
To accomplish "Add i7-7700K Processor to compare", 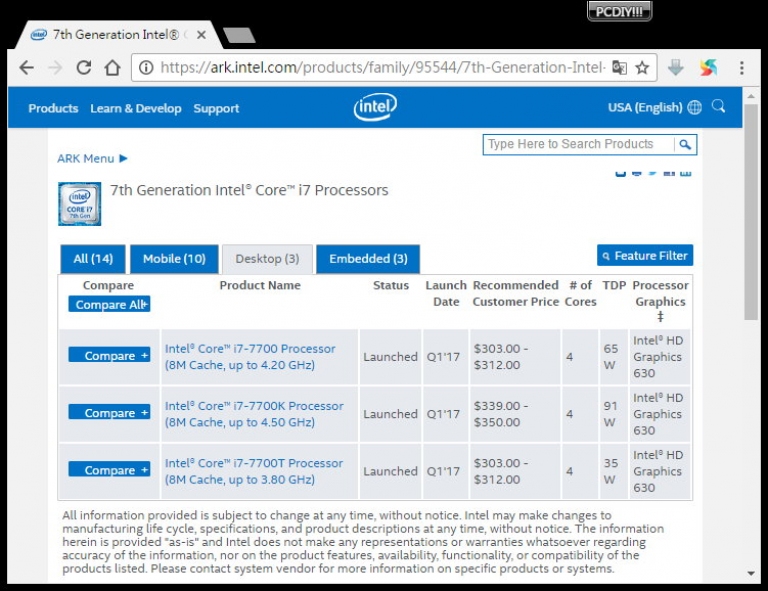I will pos(109,413).
